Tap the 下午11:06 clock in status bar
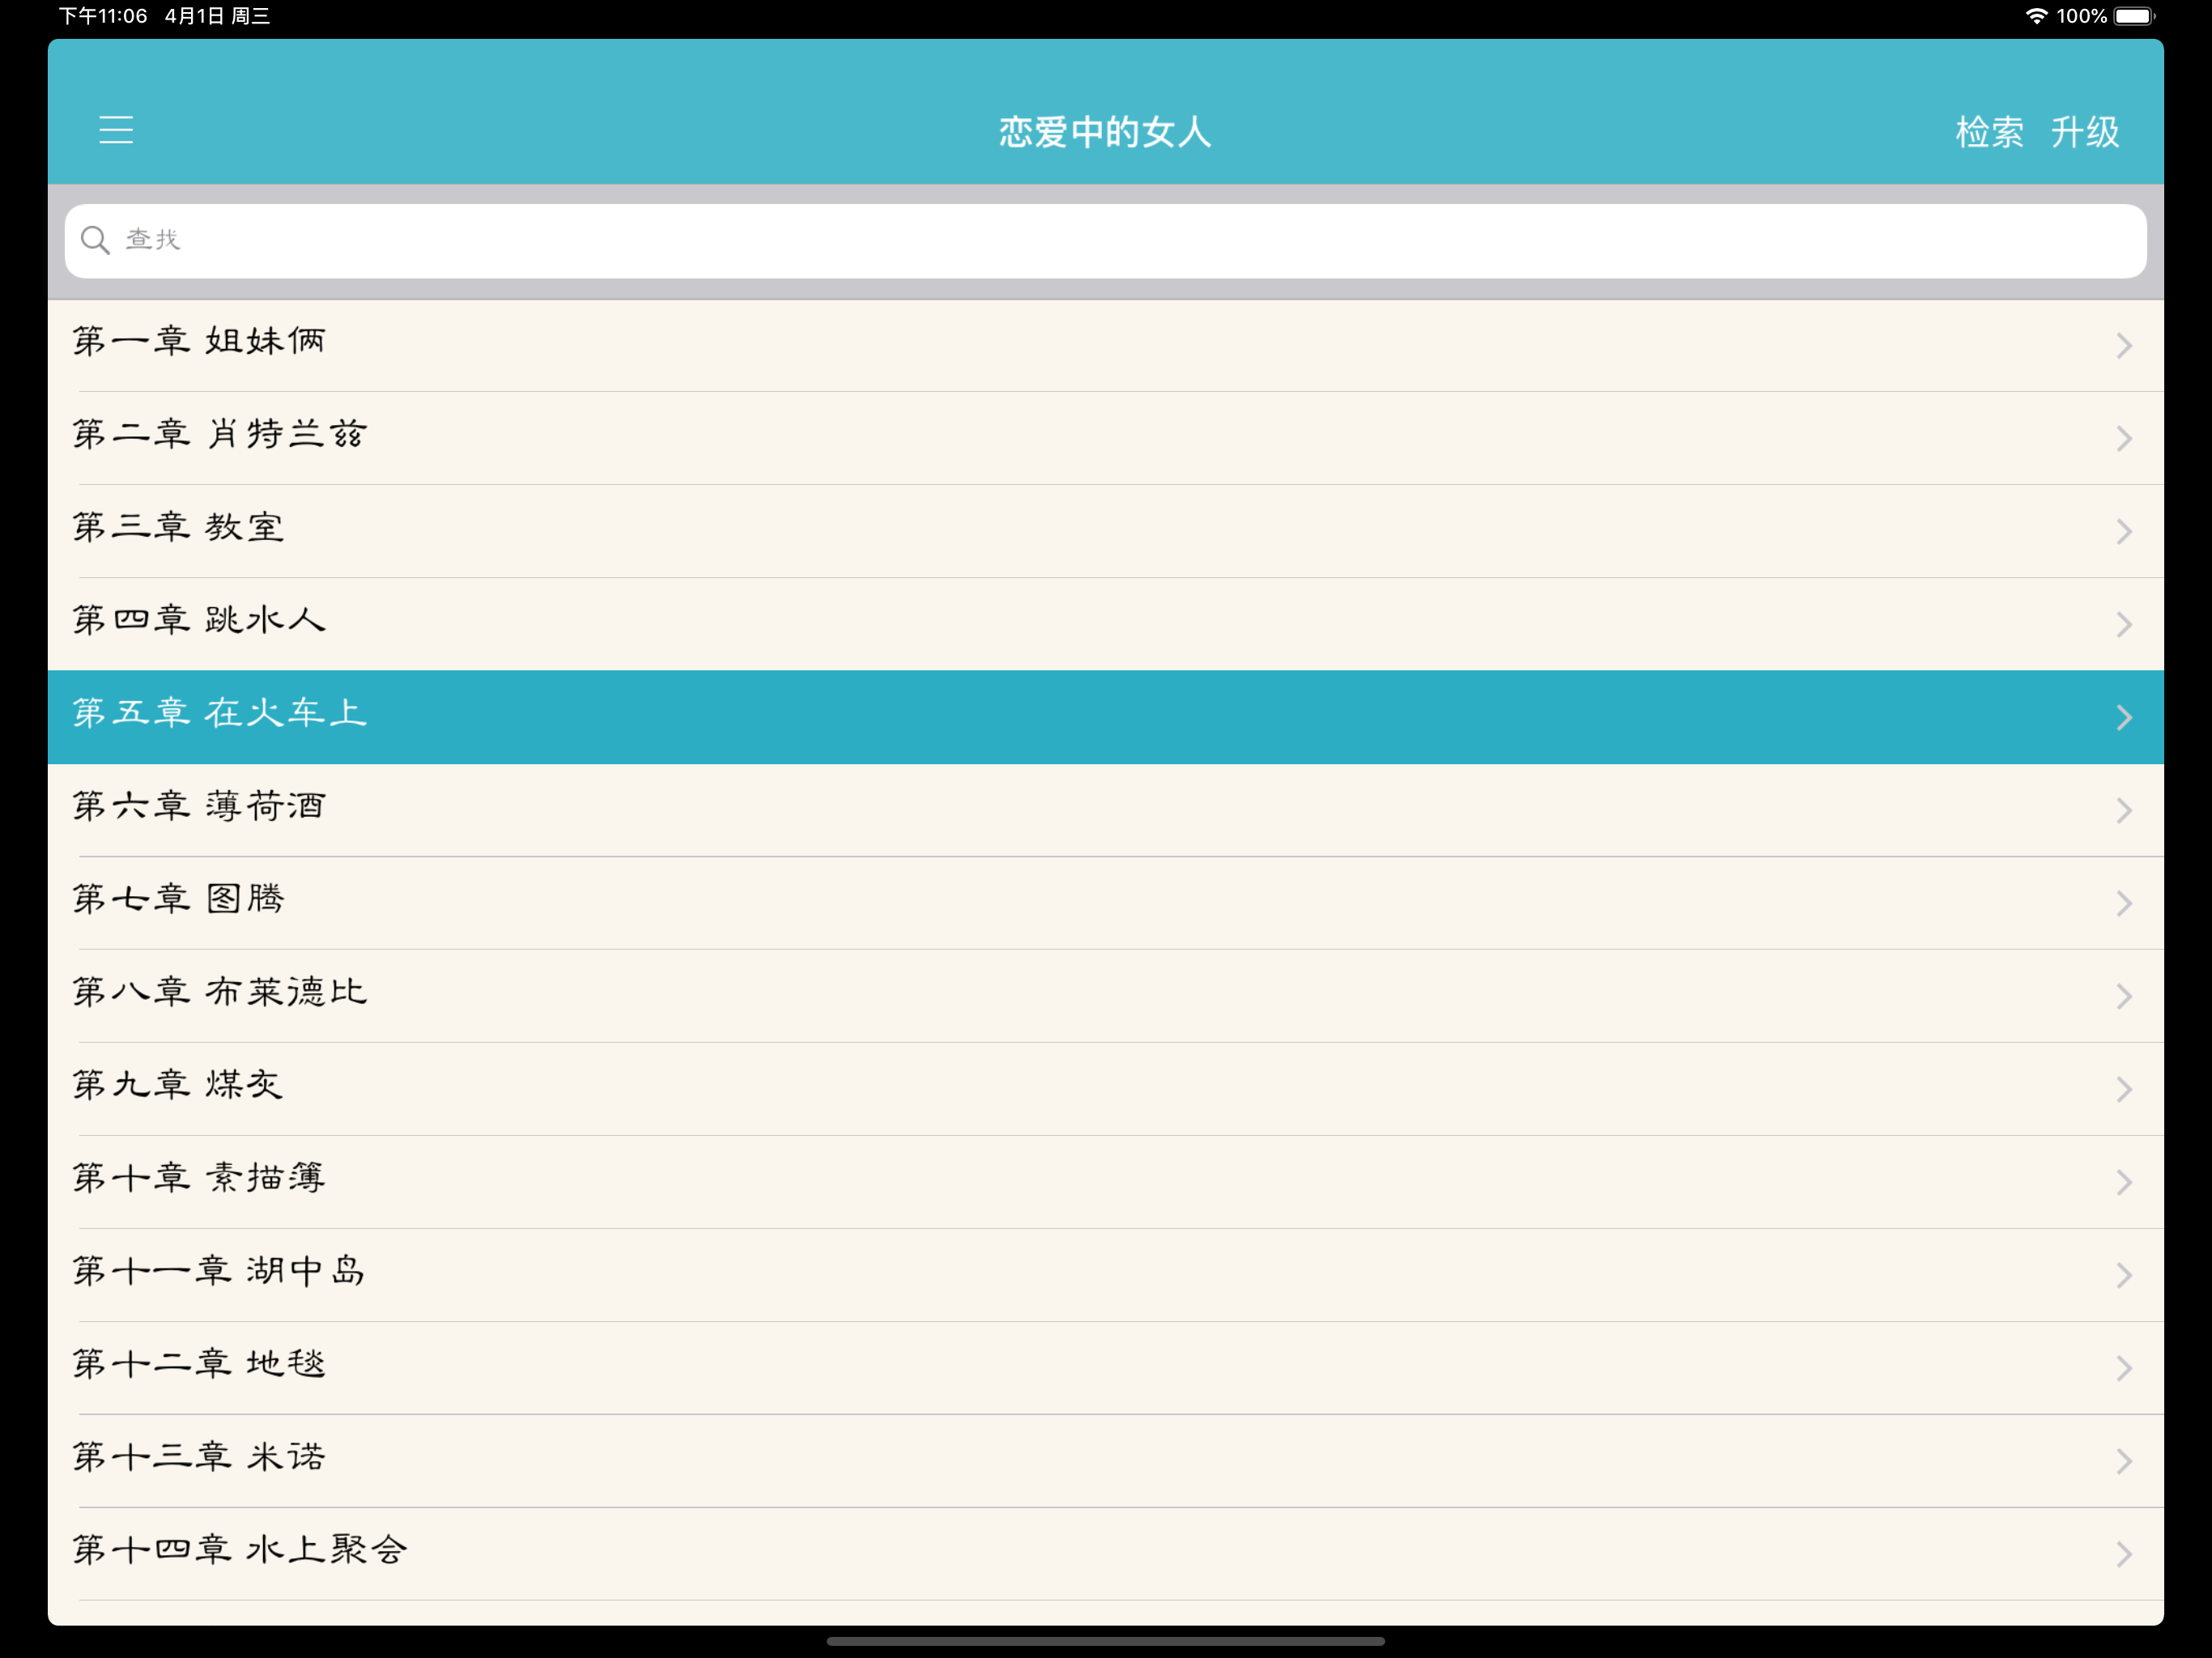Image resolution: width=2212 pixels, height=1658 pixels. tap(103, 16)
